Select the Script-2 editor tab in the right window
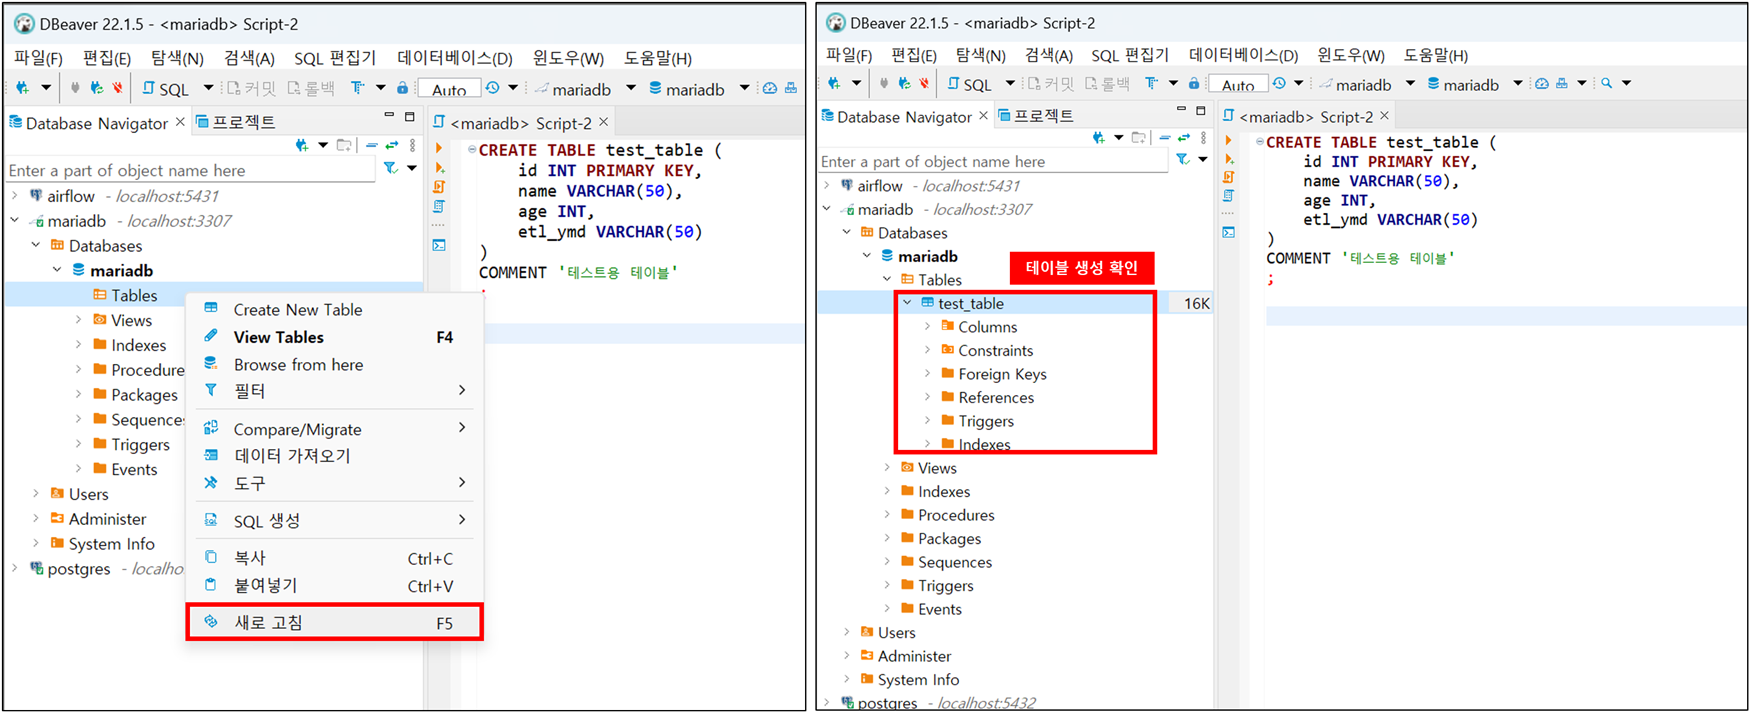Screen dimensions: 1751x712 1305,117
